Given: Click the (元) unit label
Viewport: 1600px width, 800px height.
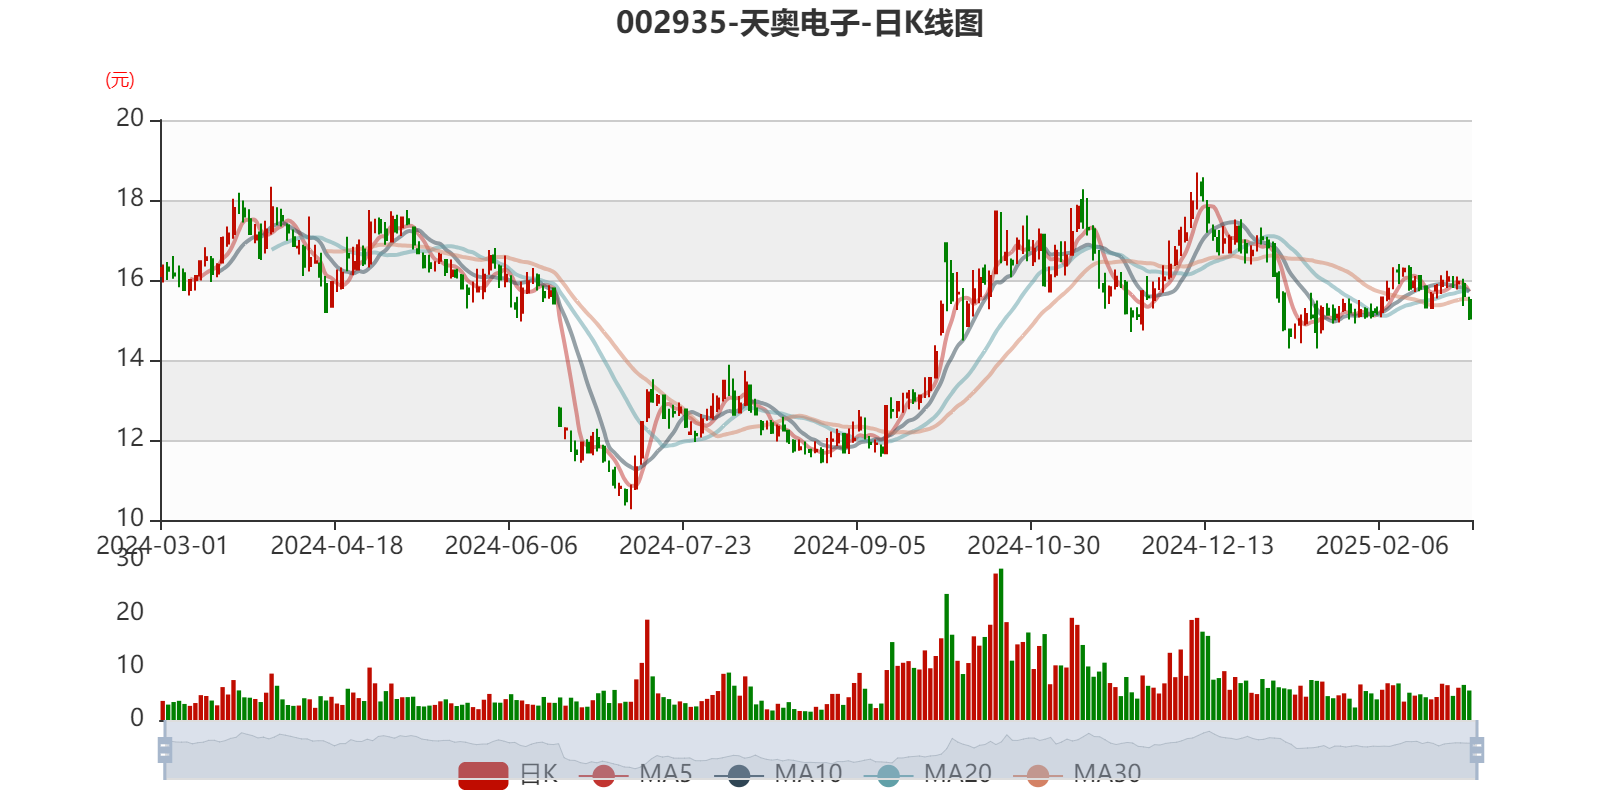Looking at the screenshot, I should click(120, 80).
